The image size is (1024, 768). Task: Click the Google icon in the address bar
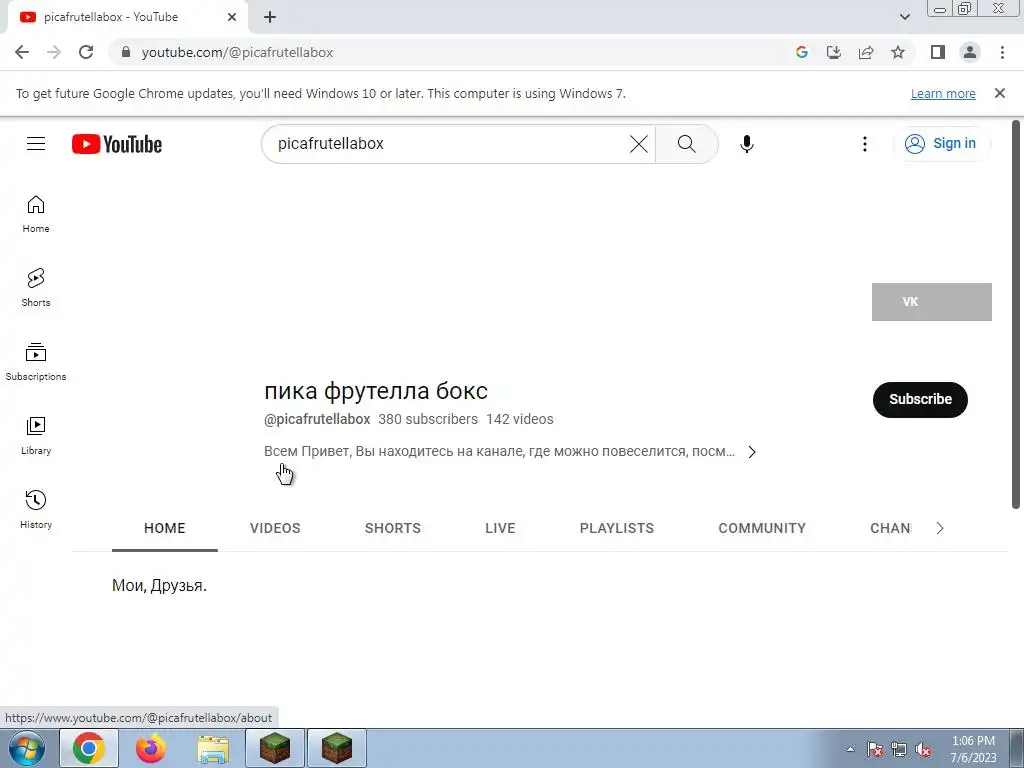pyautogui.click(x=801, y=52)
